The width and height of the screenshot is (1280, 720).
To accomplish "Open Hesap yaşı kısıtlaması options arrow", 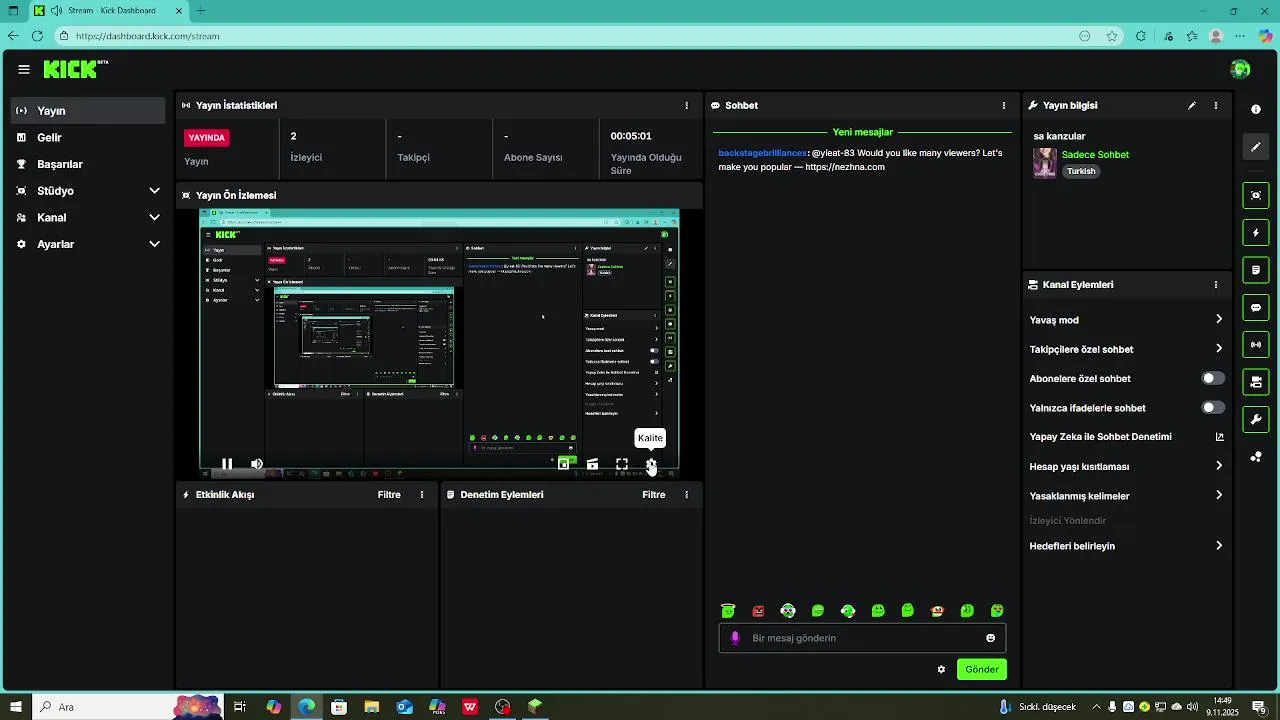I will (1219, 466).
